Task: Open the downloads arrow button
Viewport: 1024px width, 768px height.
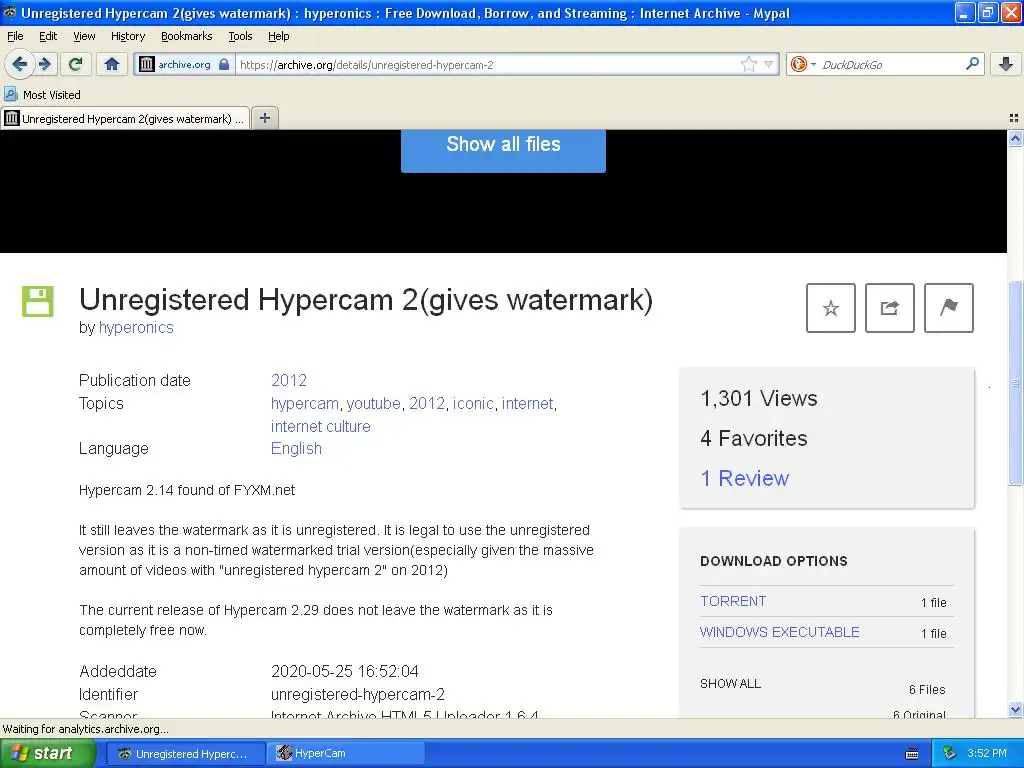Action: 1005,64
